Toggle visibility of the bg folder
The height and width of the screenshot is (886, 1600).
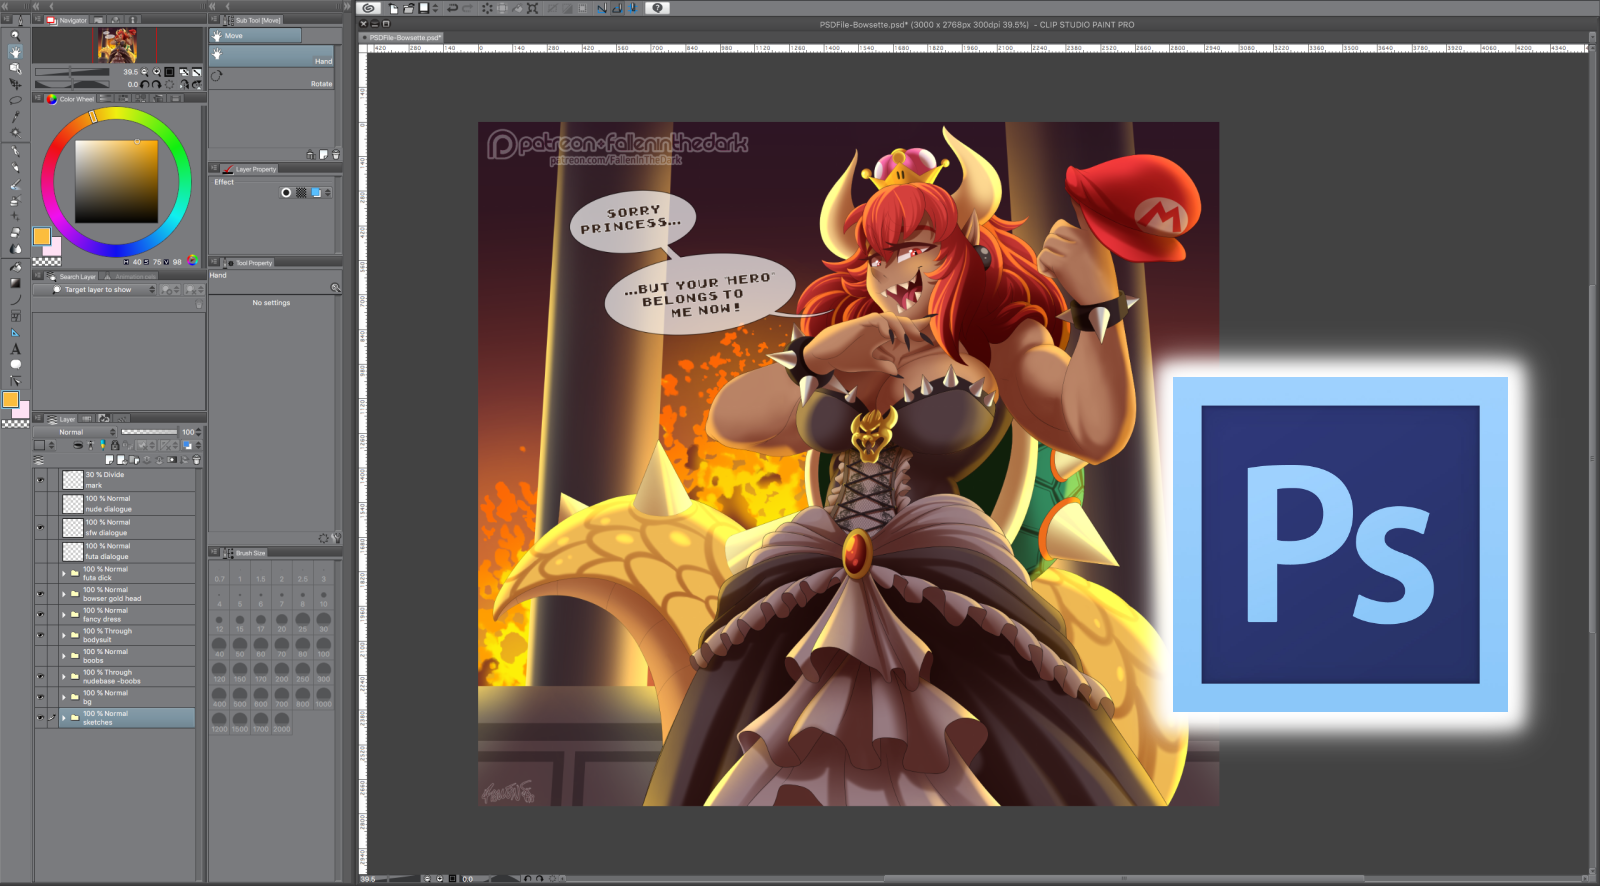tap(41, 697)
